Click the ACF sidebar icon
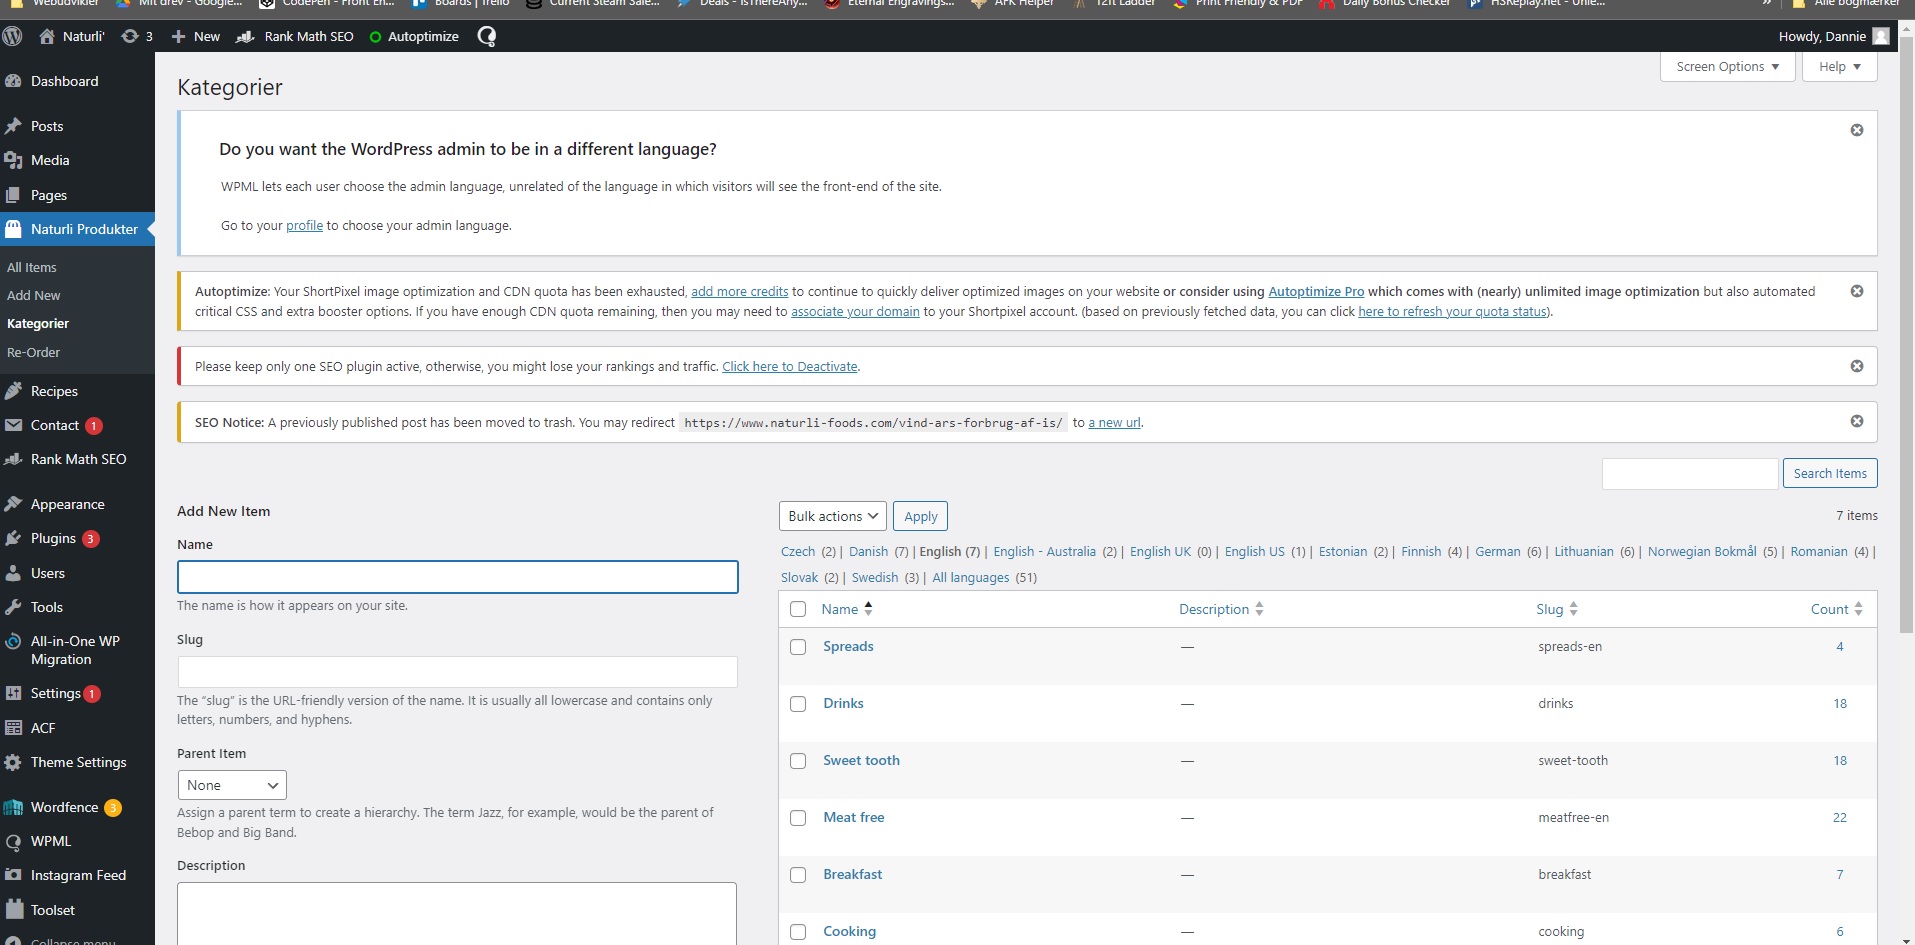1915x945 pixels. pyautogui.click(x=13, y=728)
